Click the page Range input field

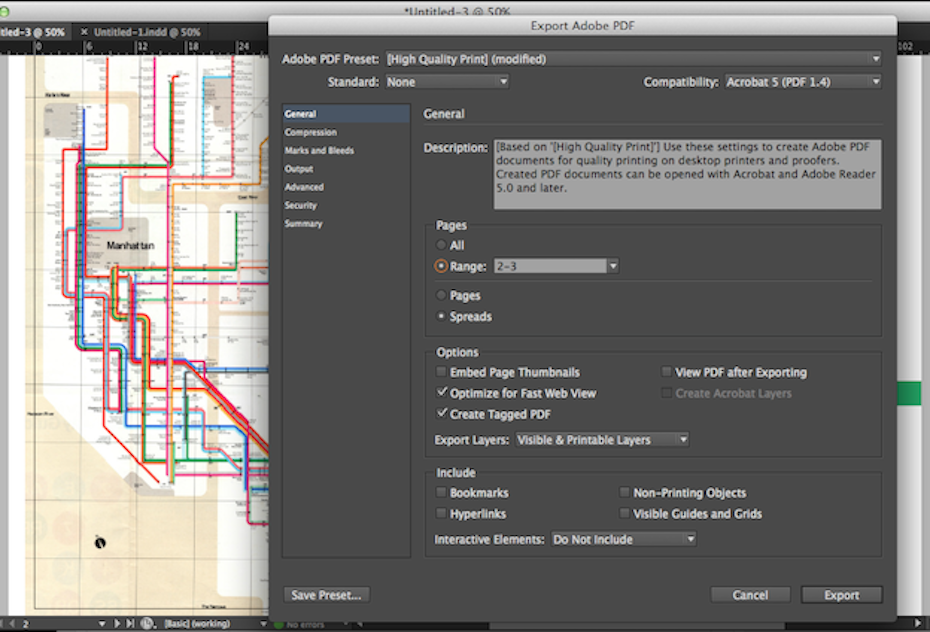549,267
